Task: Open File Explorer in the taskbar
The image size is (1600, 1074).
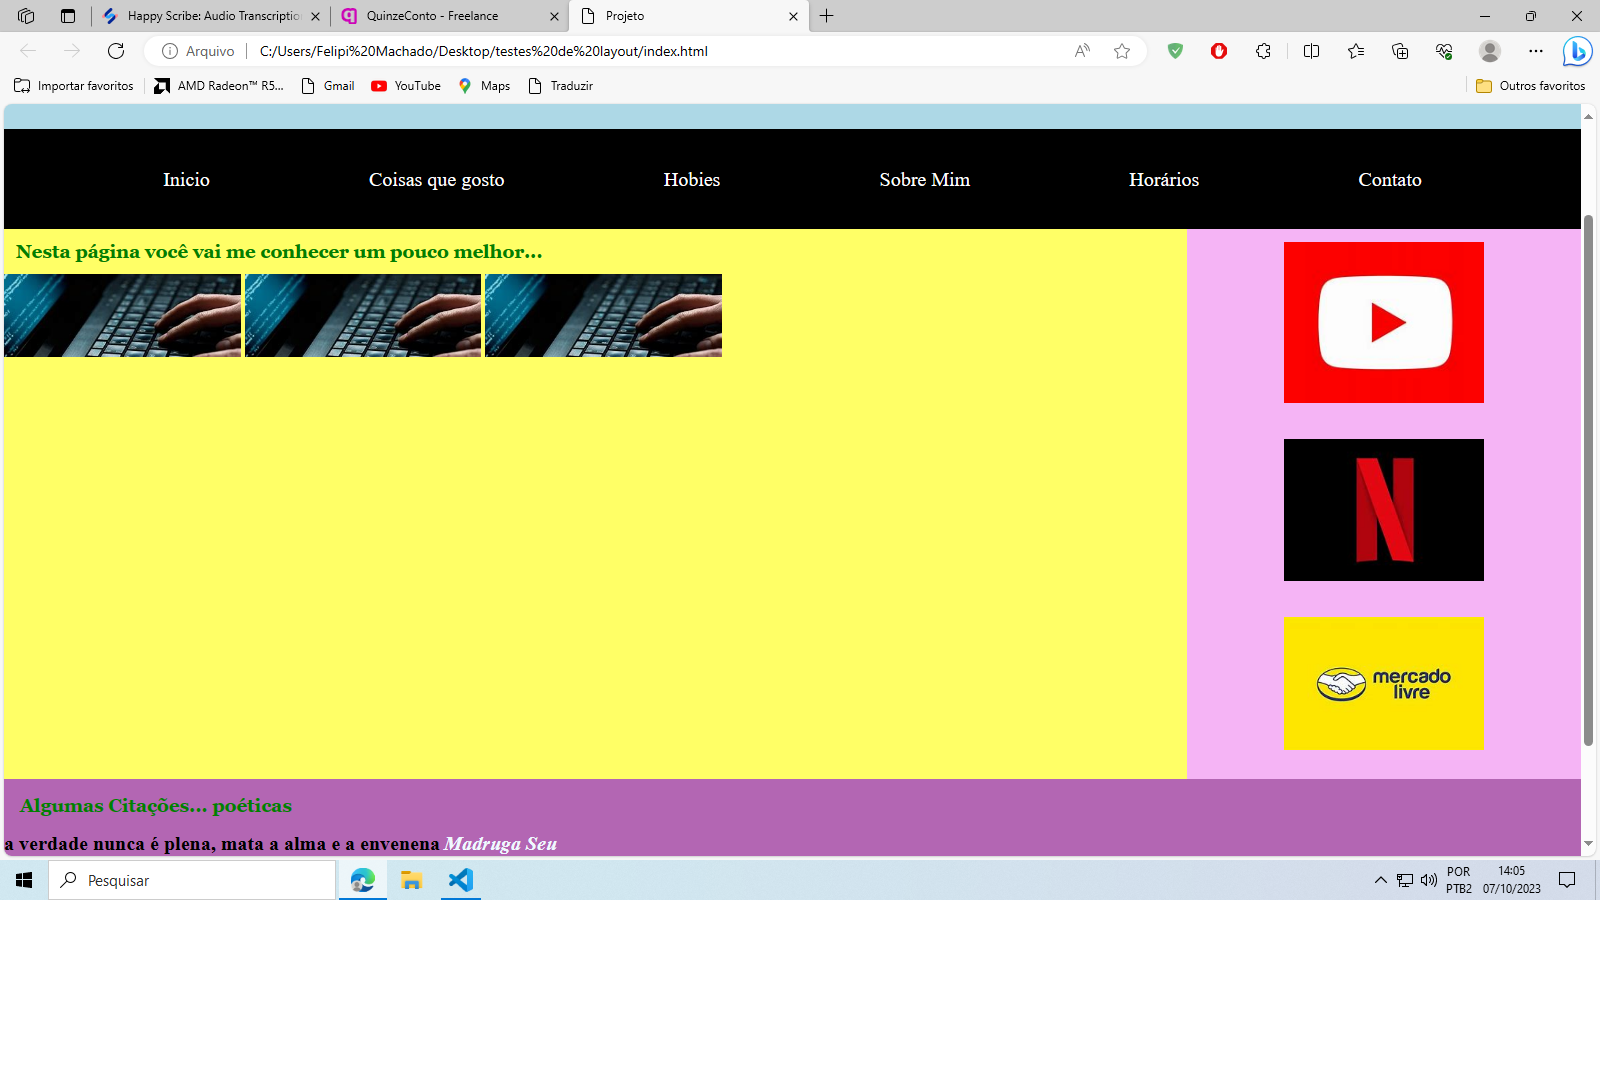Action: (x=411, y=880)
